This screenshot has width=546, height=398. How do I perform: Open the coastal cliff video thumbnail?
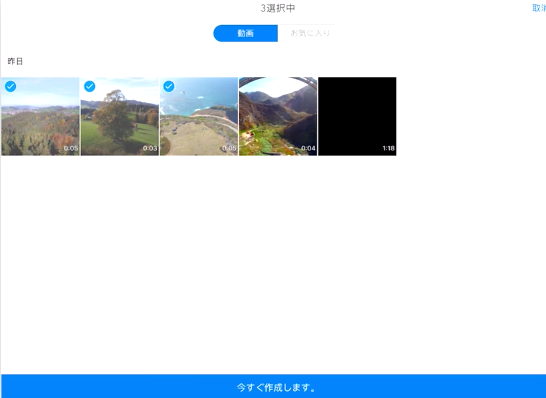pos(199,116)
